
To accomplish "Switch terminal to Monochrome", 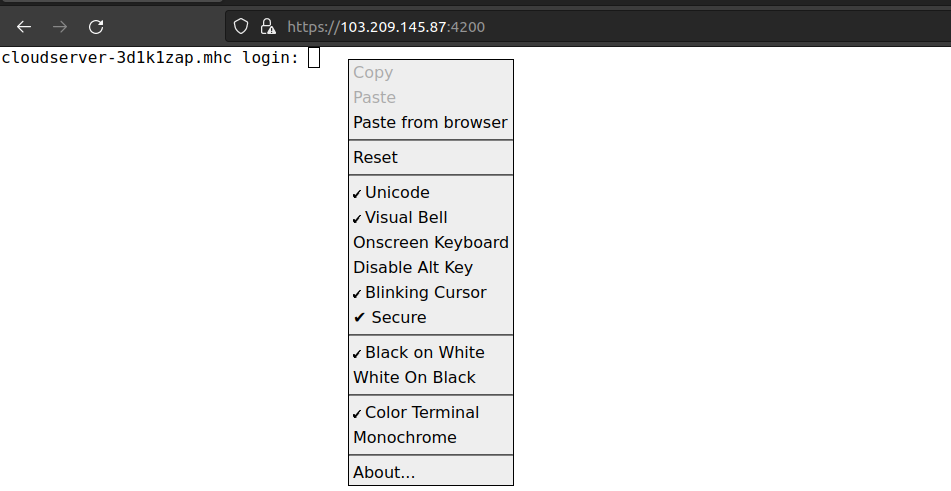I will pyautogui.click(x=431, y=437).
